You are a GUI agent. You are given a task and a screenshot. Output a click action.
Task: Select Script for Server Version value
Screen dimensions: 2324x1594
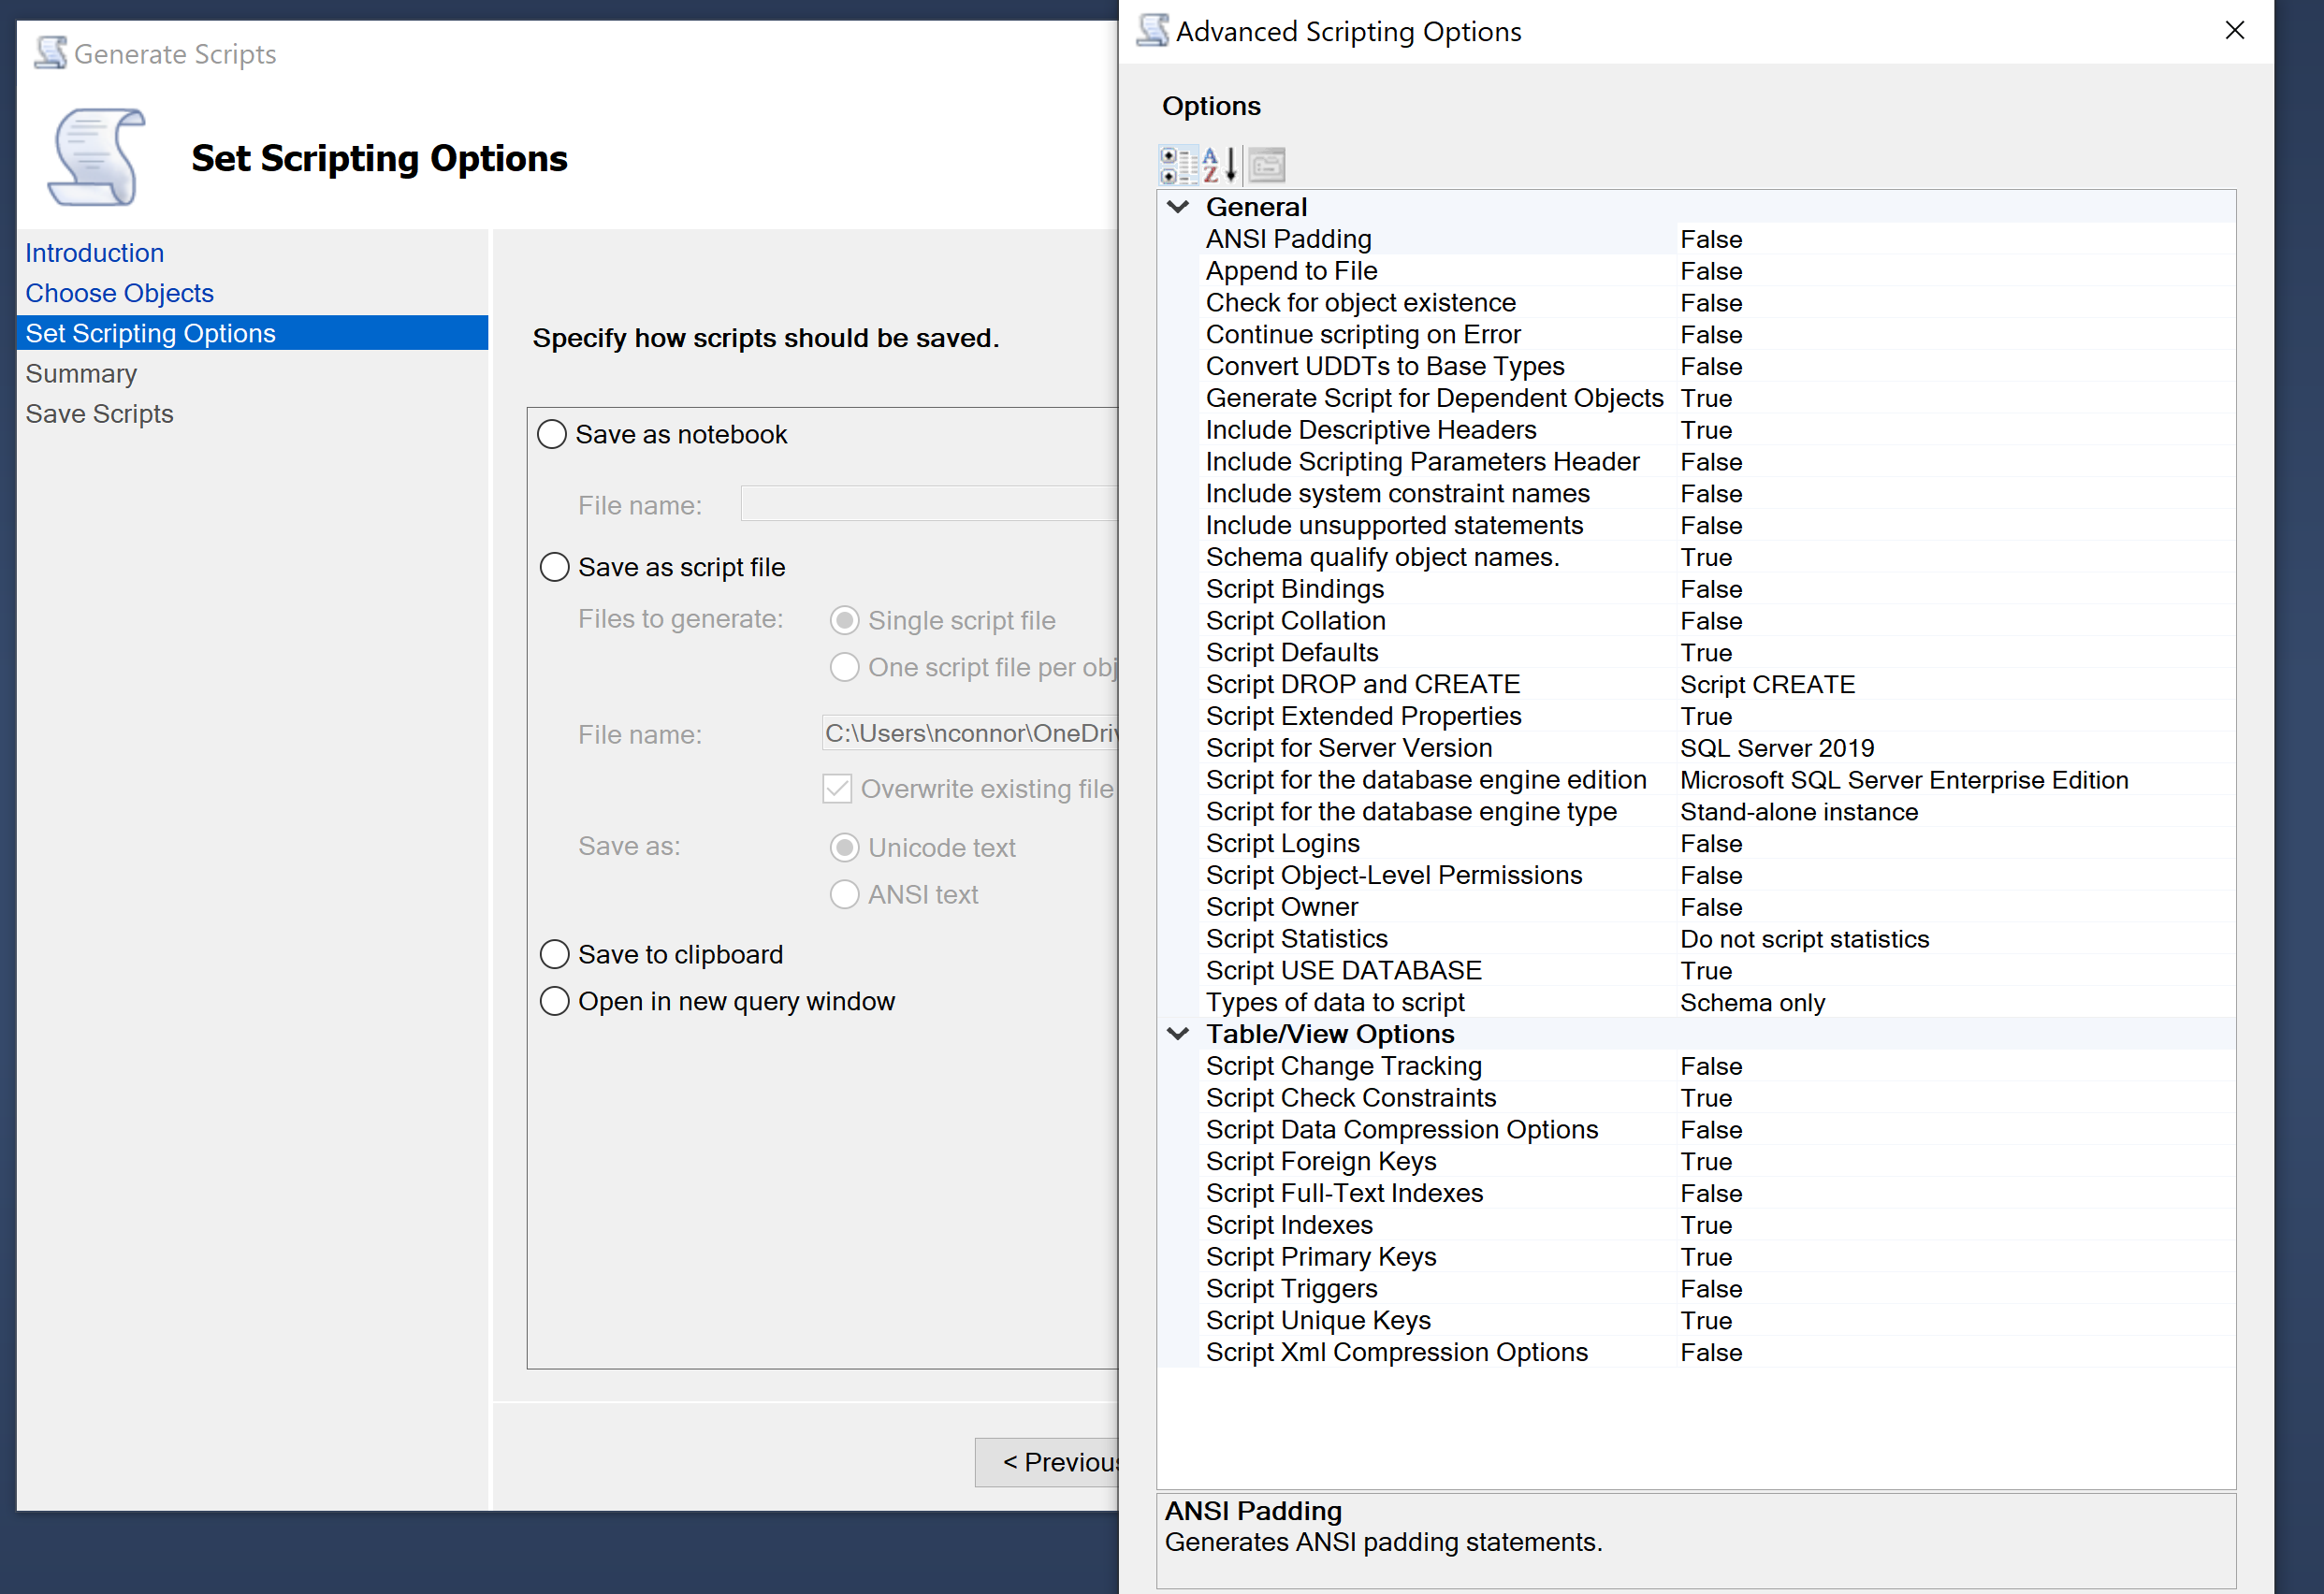coord(1776,748)
